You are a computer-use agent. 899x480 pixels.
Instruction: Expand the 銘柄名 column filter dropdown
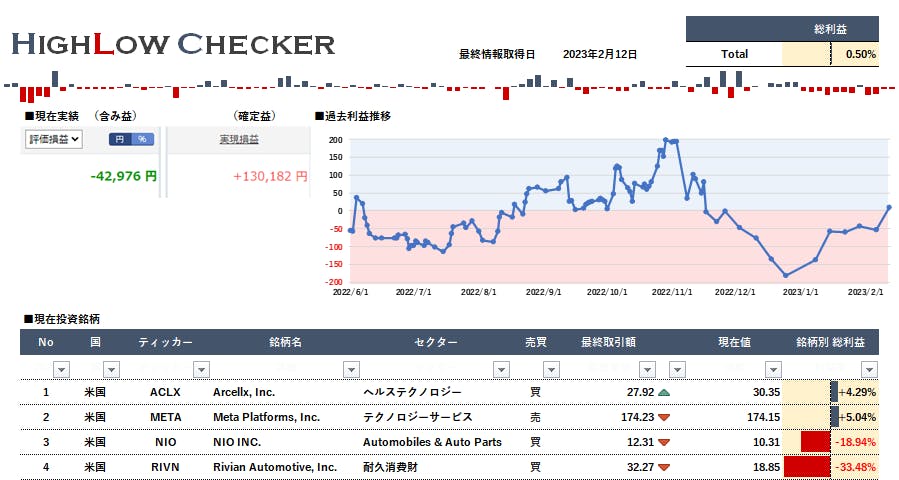[x=350, y=369]
